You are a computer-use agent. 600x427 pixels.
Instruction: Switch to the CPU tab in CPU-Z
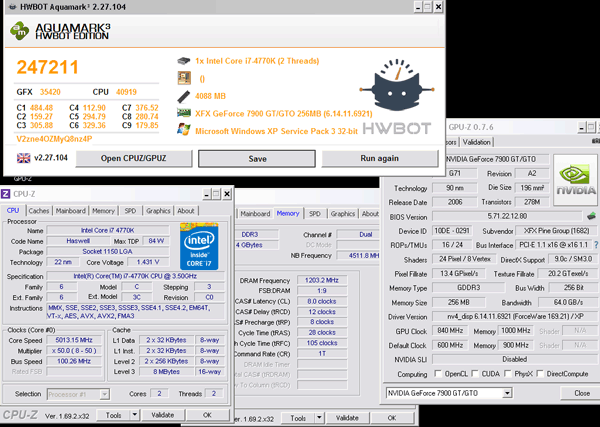13,210
